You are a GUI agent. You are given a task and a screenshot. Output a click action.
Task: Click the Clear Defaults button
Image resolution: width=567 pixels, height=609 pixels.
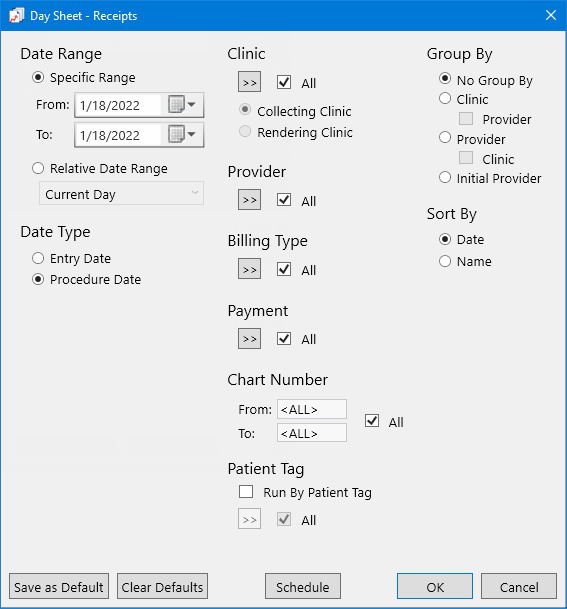pos(162,586)
